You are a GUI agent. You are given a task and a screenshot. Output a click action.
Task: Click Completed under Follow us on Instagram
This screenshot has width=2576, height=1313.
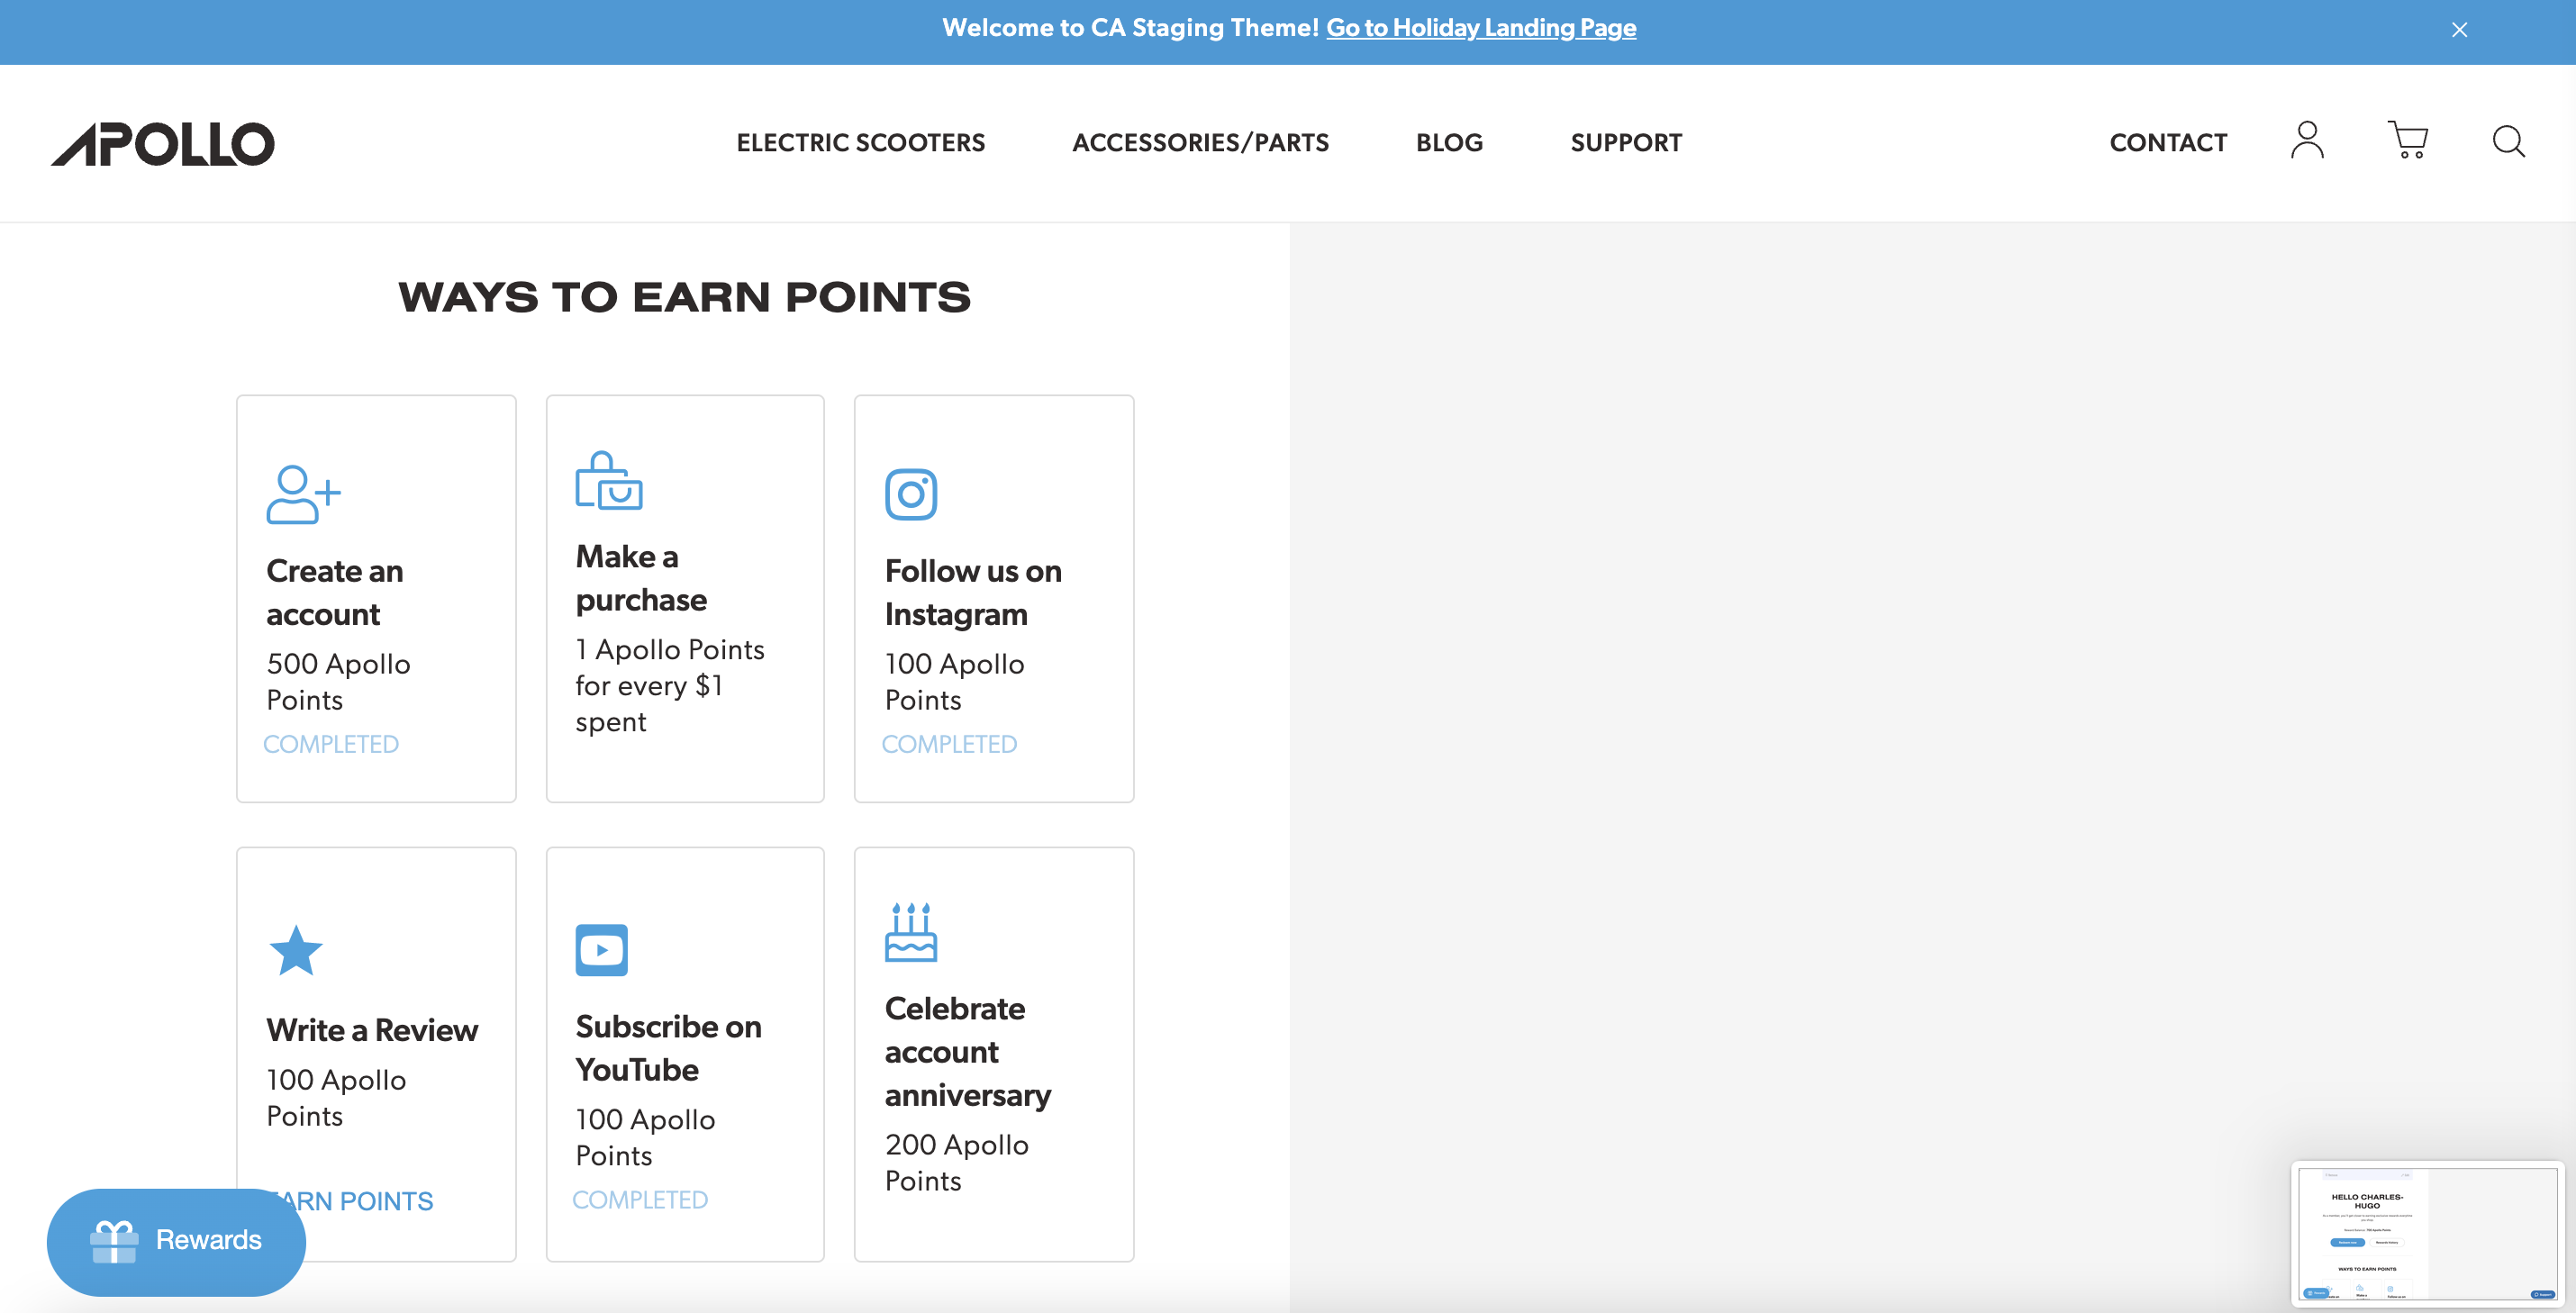949,744
